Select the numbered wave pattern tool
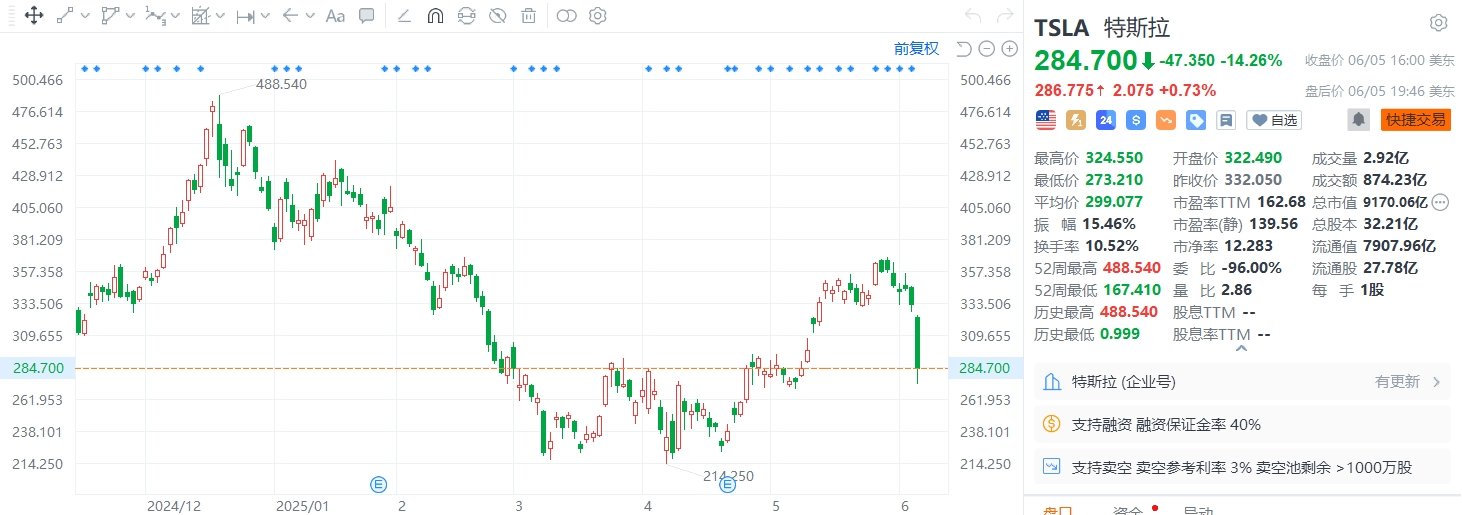 [154, 16]
